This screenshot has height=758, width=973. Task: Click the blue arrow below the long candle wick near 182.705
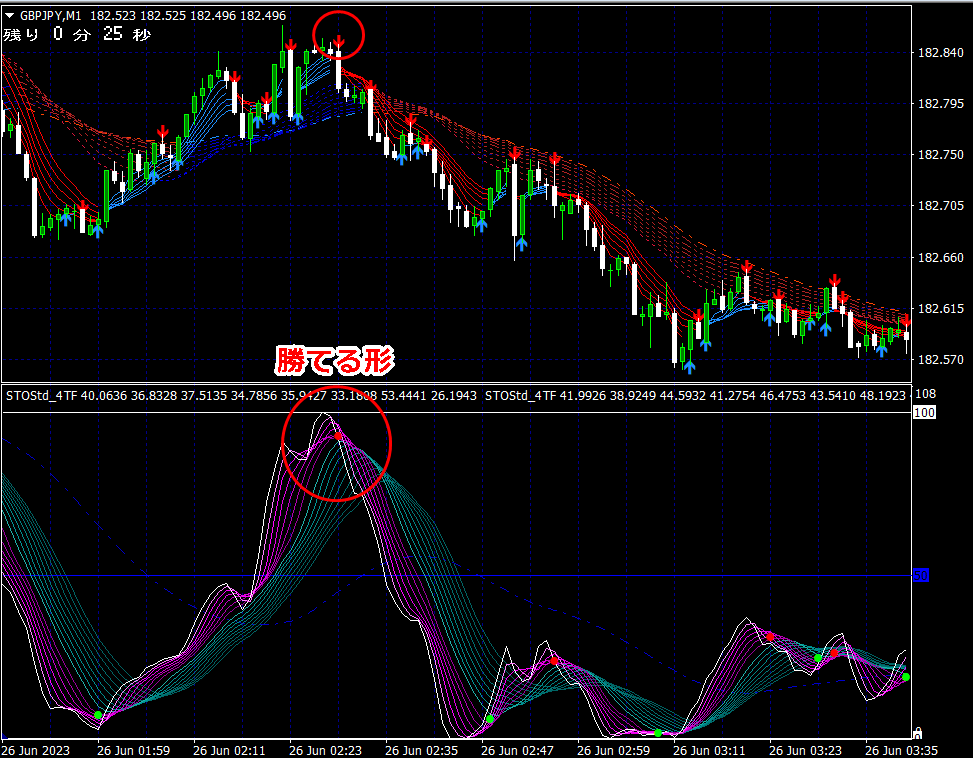521,242
